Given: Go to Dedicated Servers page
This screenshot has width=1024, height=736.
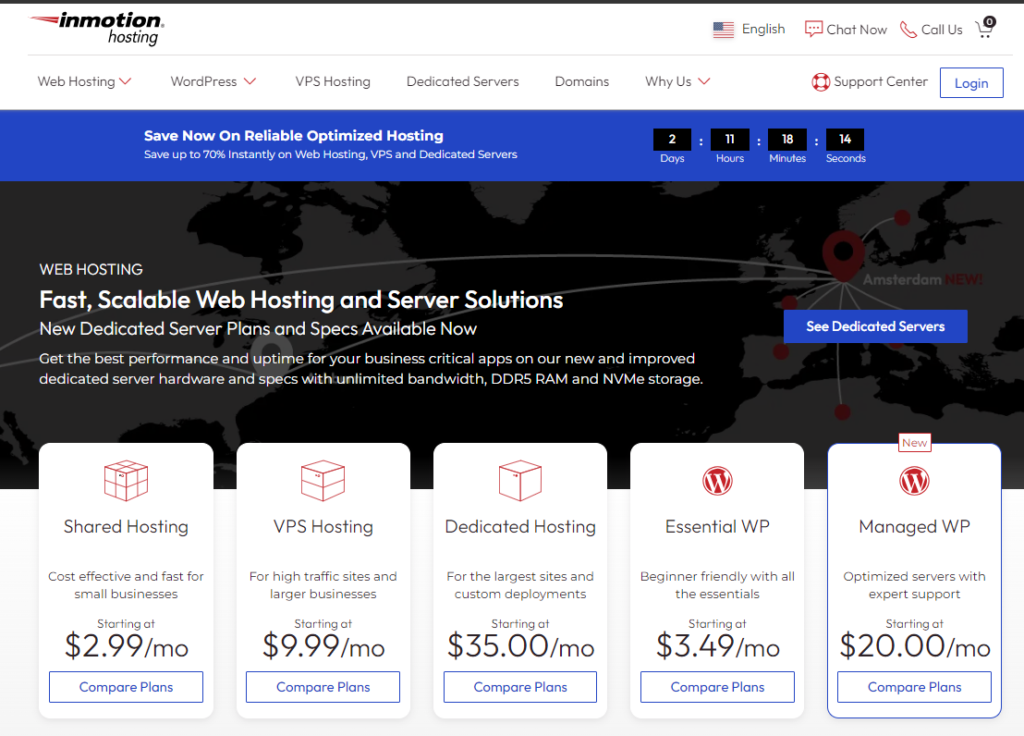Looking at the screenshot, I should (x=463, y=82).
